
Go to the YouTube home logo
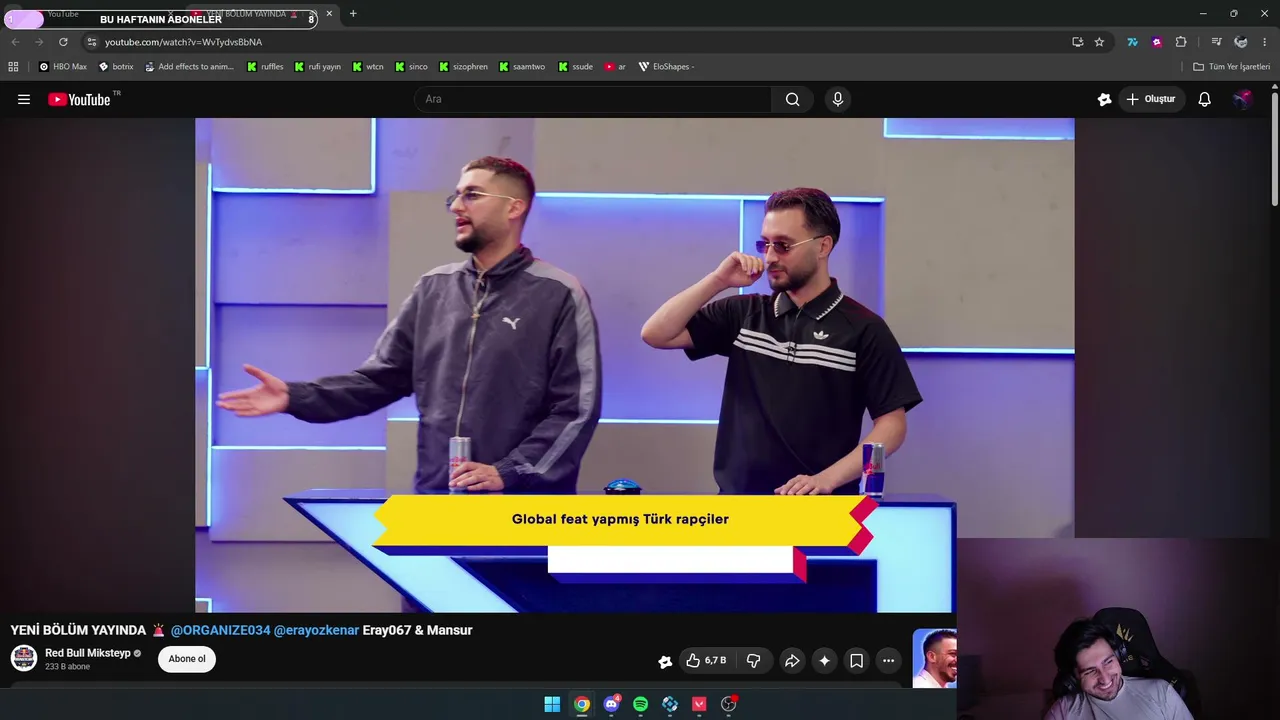(79, 99)
